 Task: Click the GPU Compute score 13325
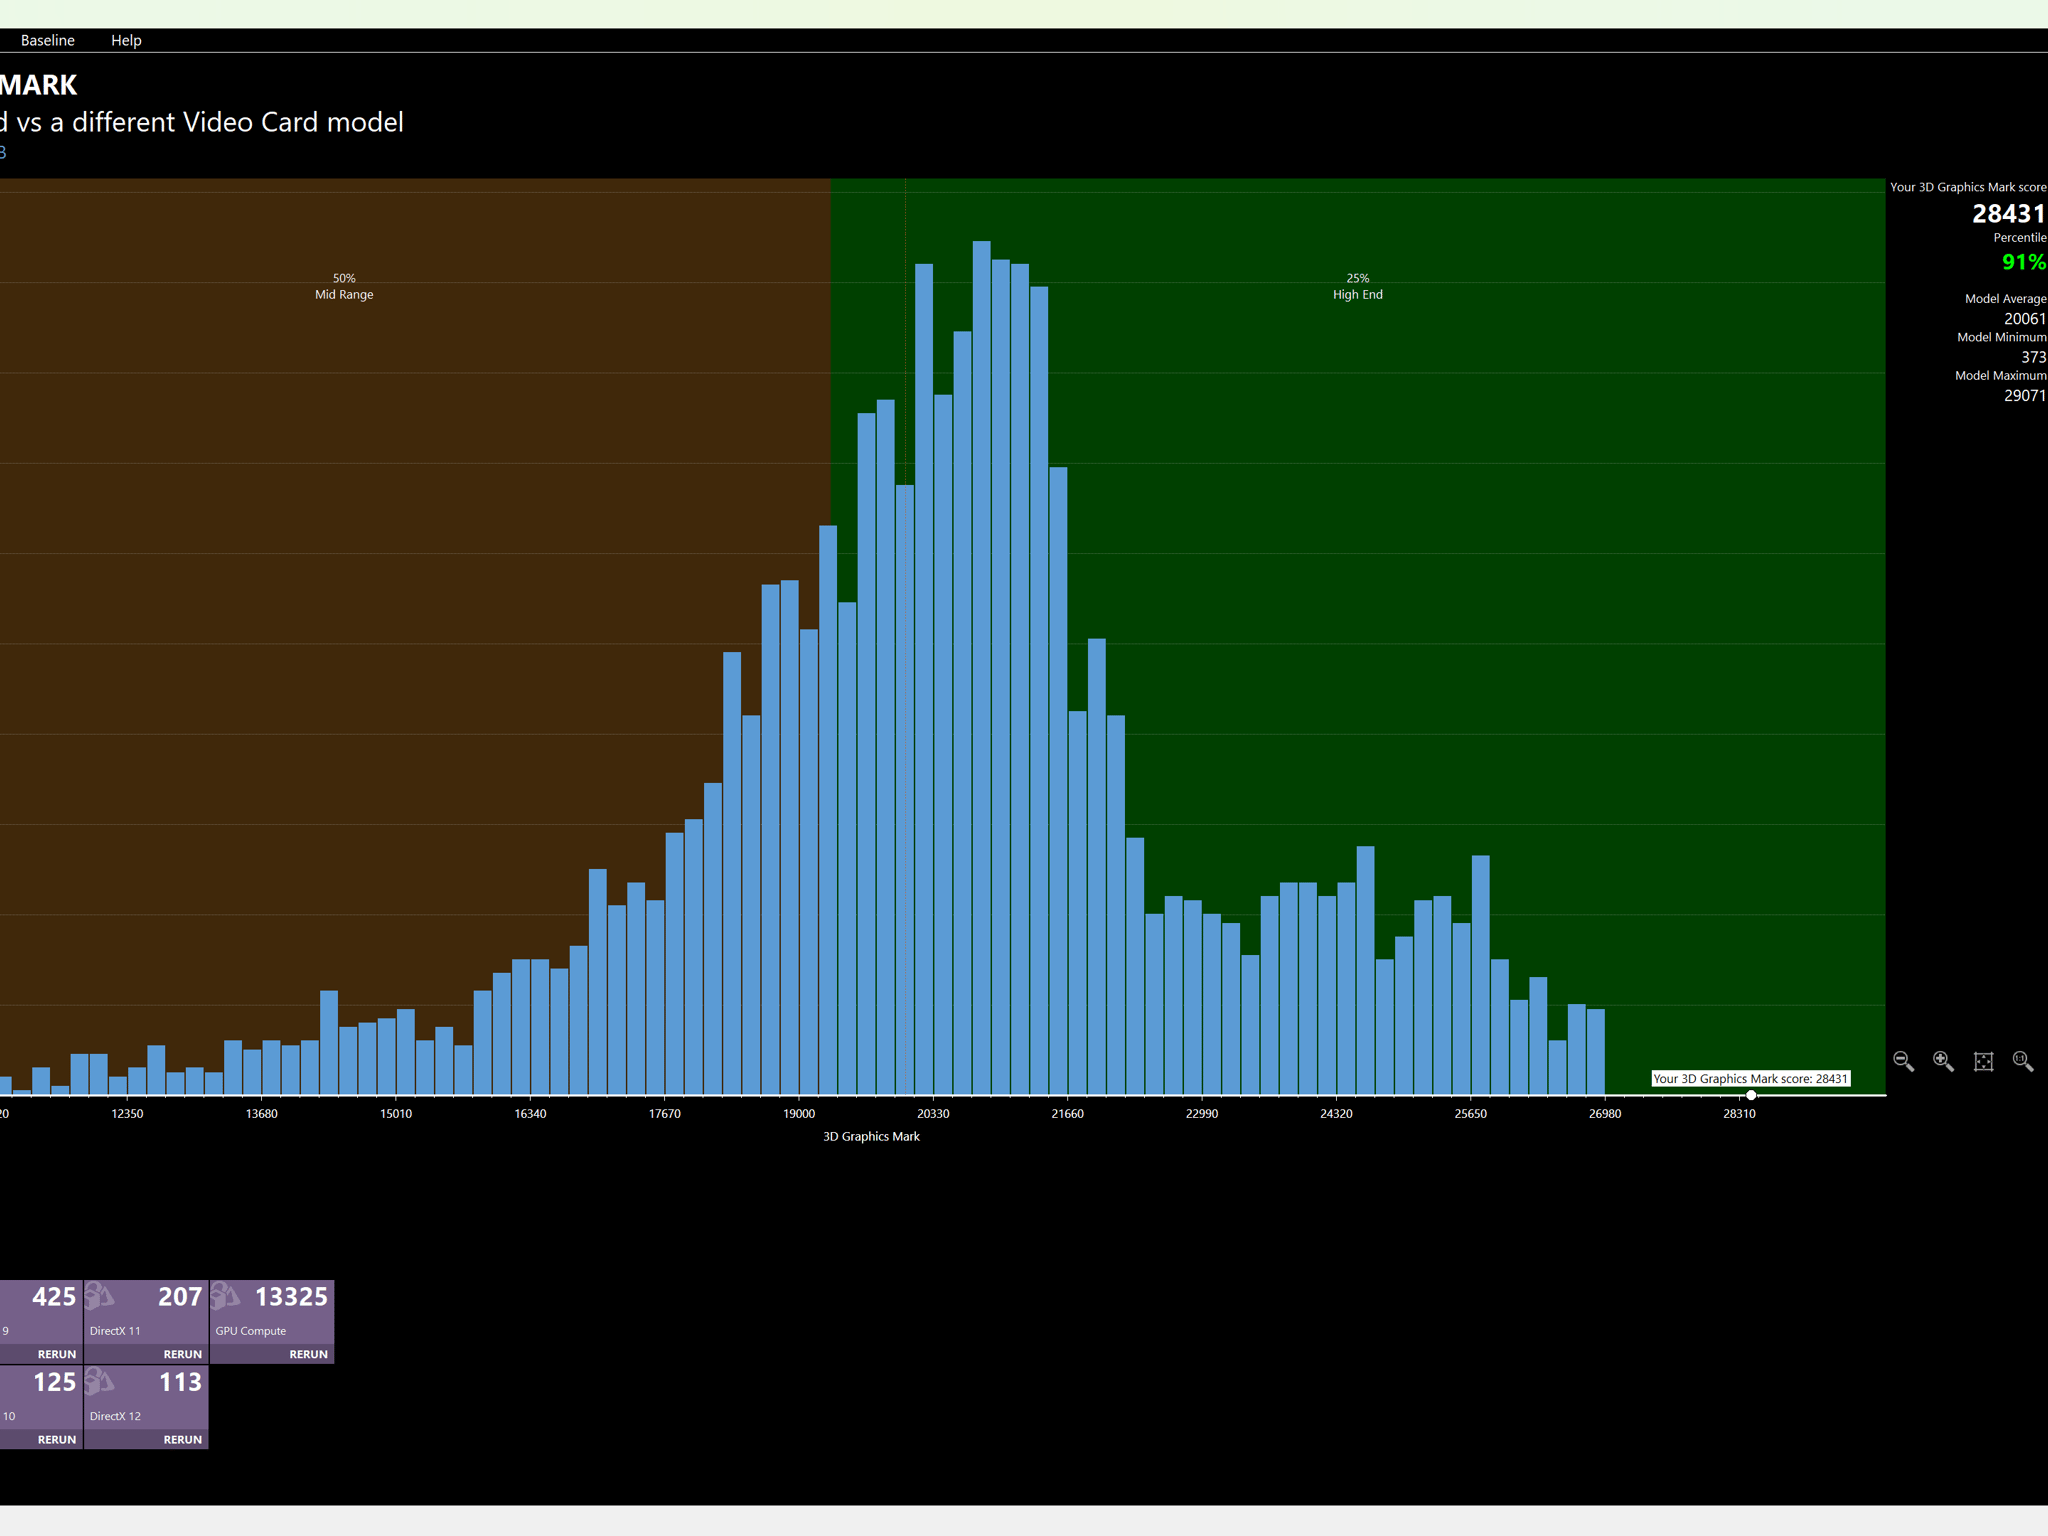click(x=291, y=1297)
